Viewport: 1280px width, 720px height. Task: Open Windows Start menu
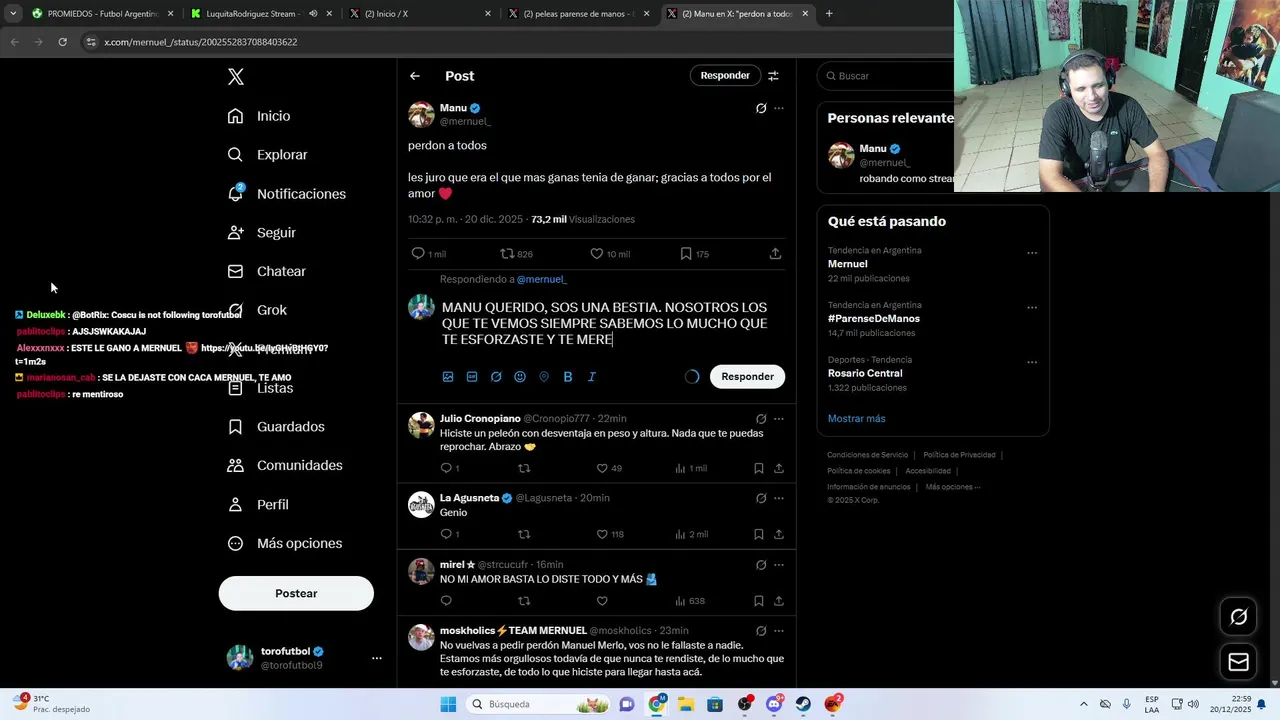click(448, 704)
